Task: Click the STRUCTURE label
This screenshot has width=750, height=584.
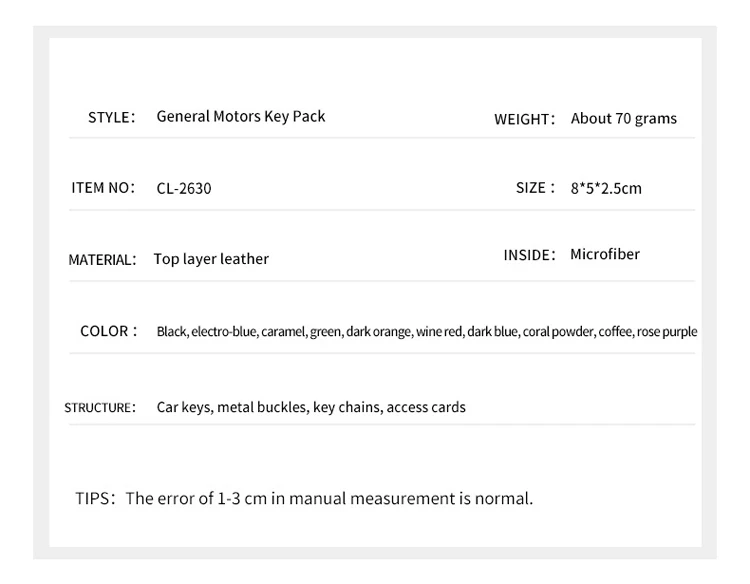Action: pyautogui.click(x=99, y=407)
